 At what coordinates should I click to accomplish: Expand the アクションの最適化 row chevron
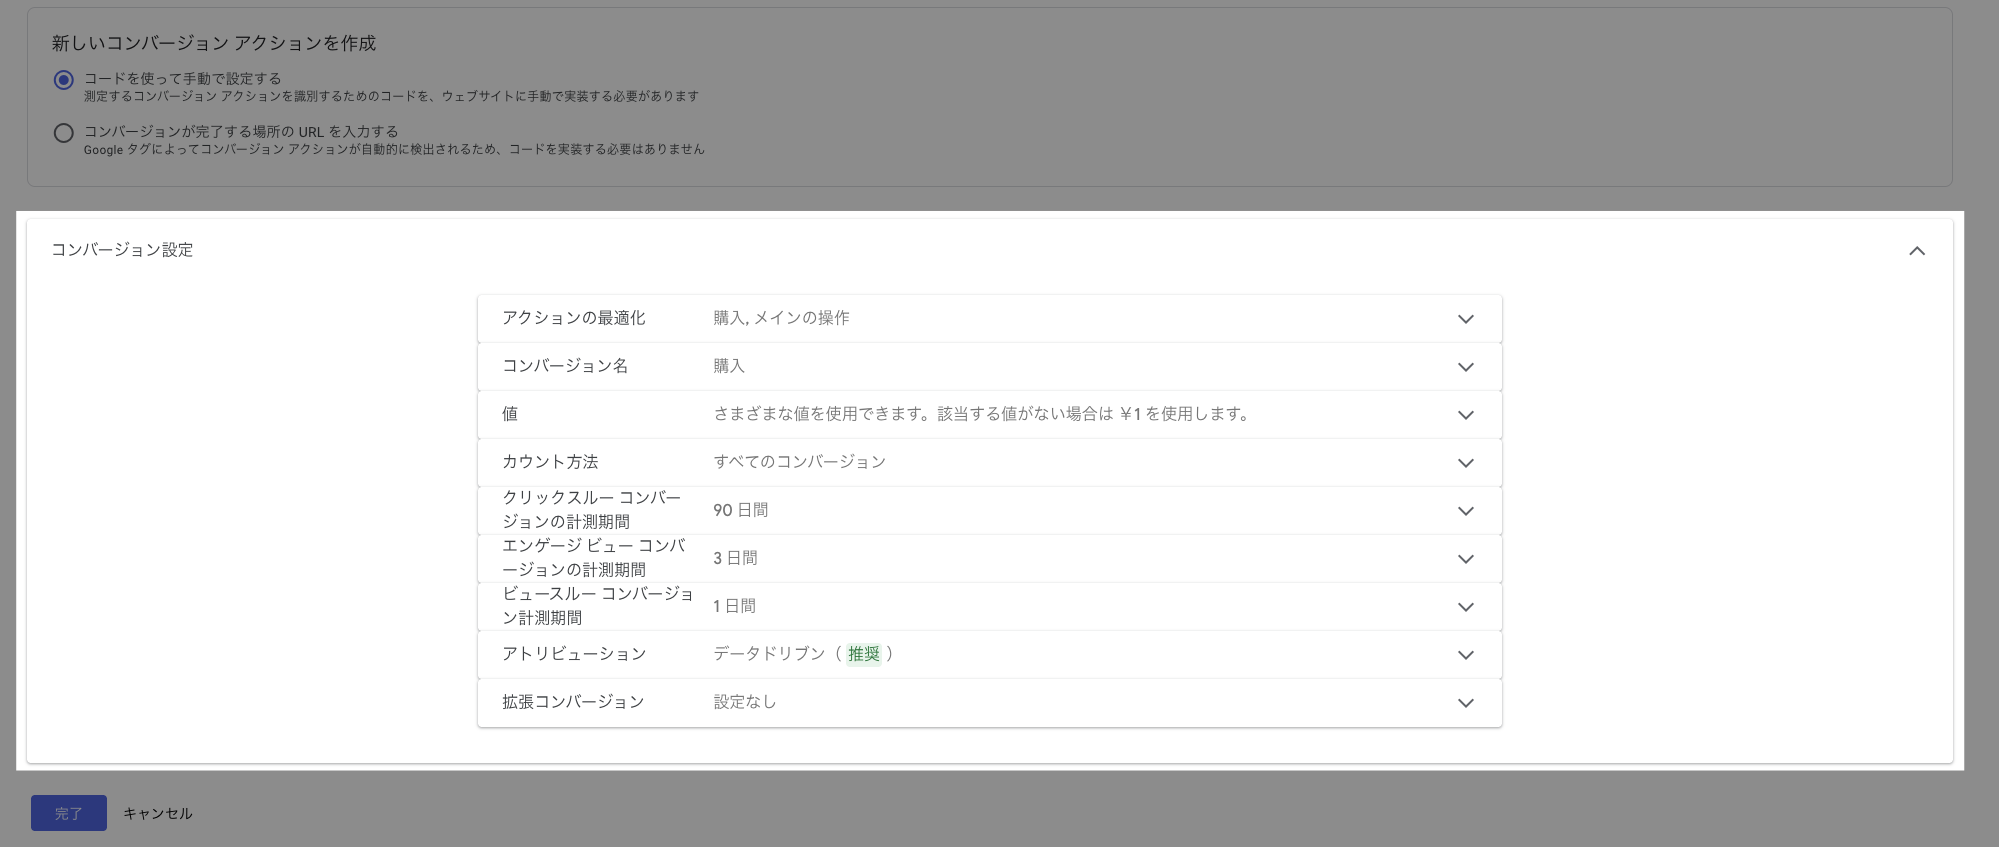click(1465, 319)
